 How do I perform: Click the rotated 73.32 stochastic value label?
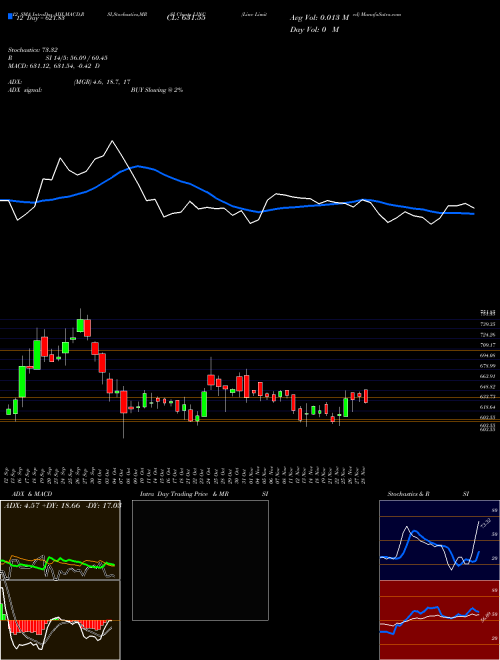[x=485, y=523]
